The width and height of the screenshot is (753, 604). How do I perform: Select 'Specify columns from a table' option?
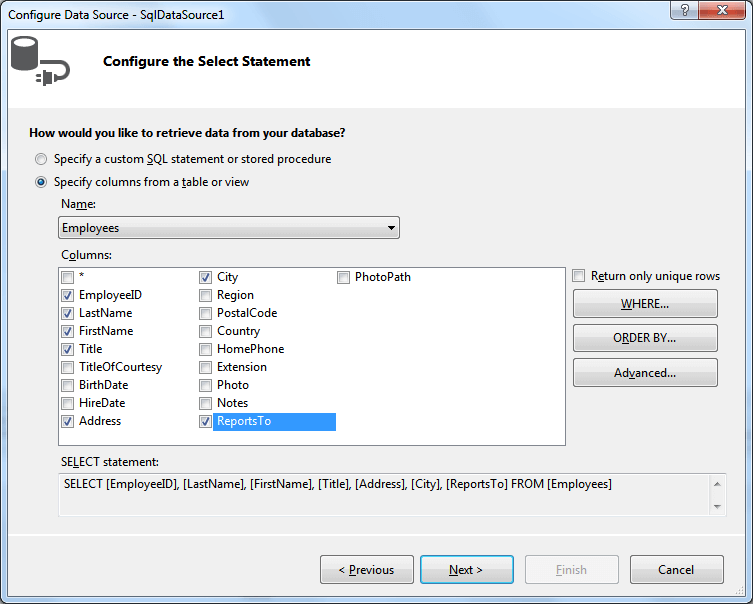(x=41, y=182)
